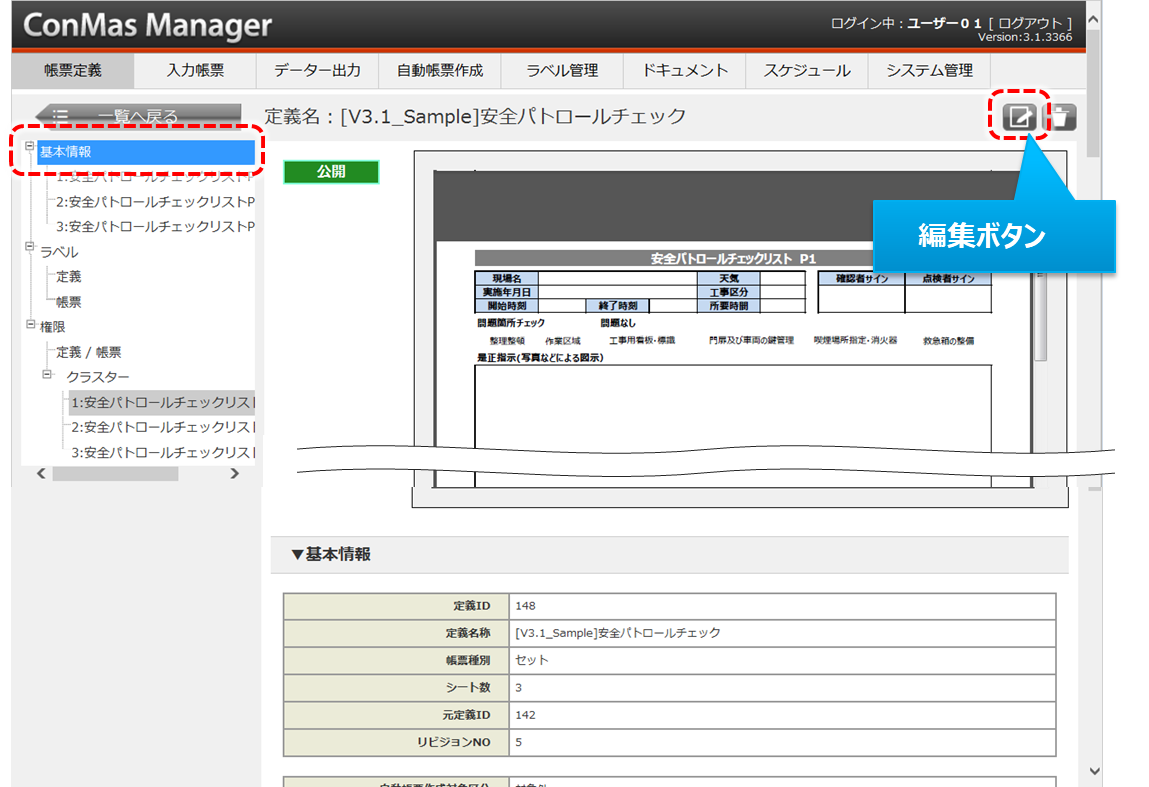The height and width of the screenshot is (787, 1149).
Task: Open the システム管理 tab
Action: (929, 71)
